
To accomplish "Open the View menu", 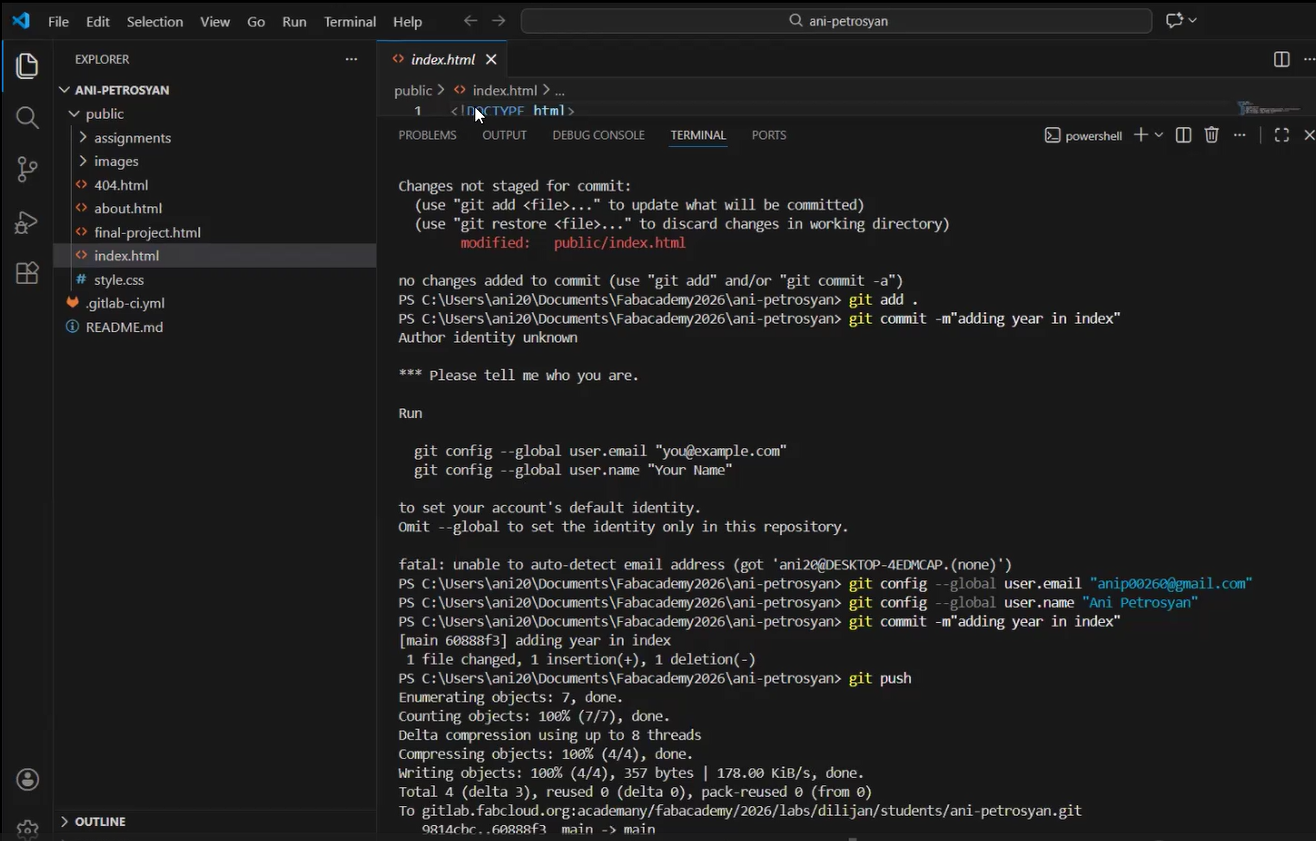I will 215,21.
